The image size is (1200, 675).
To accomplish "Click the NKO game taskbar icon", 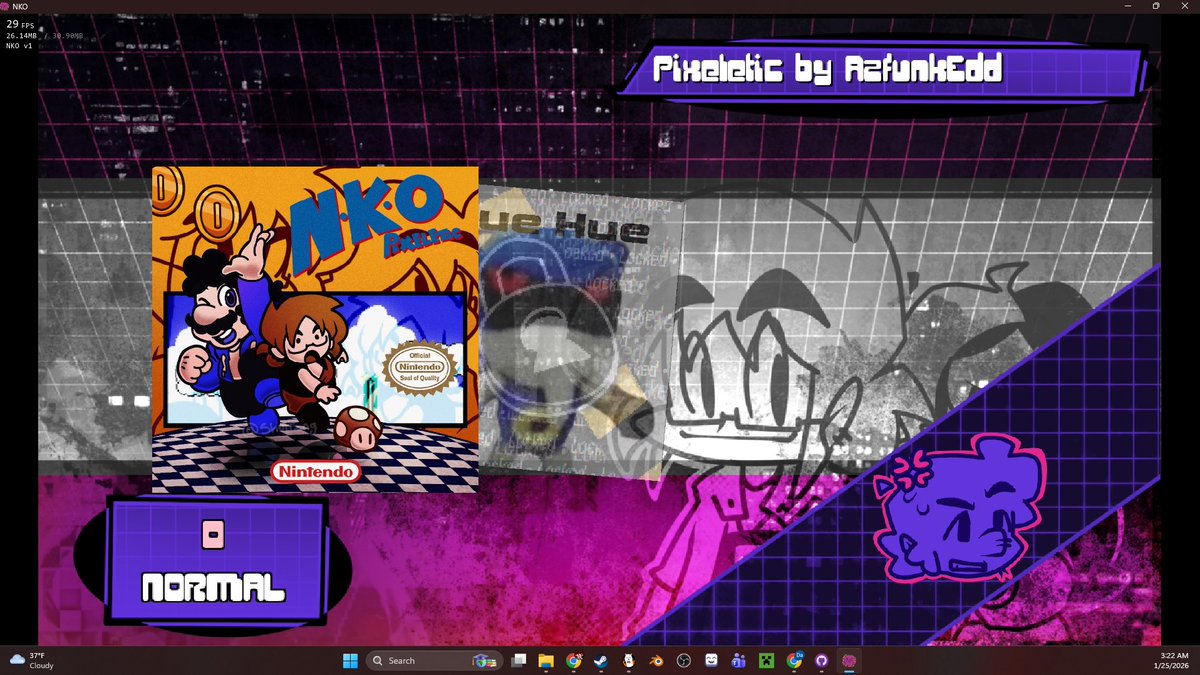I will 849,661.
